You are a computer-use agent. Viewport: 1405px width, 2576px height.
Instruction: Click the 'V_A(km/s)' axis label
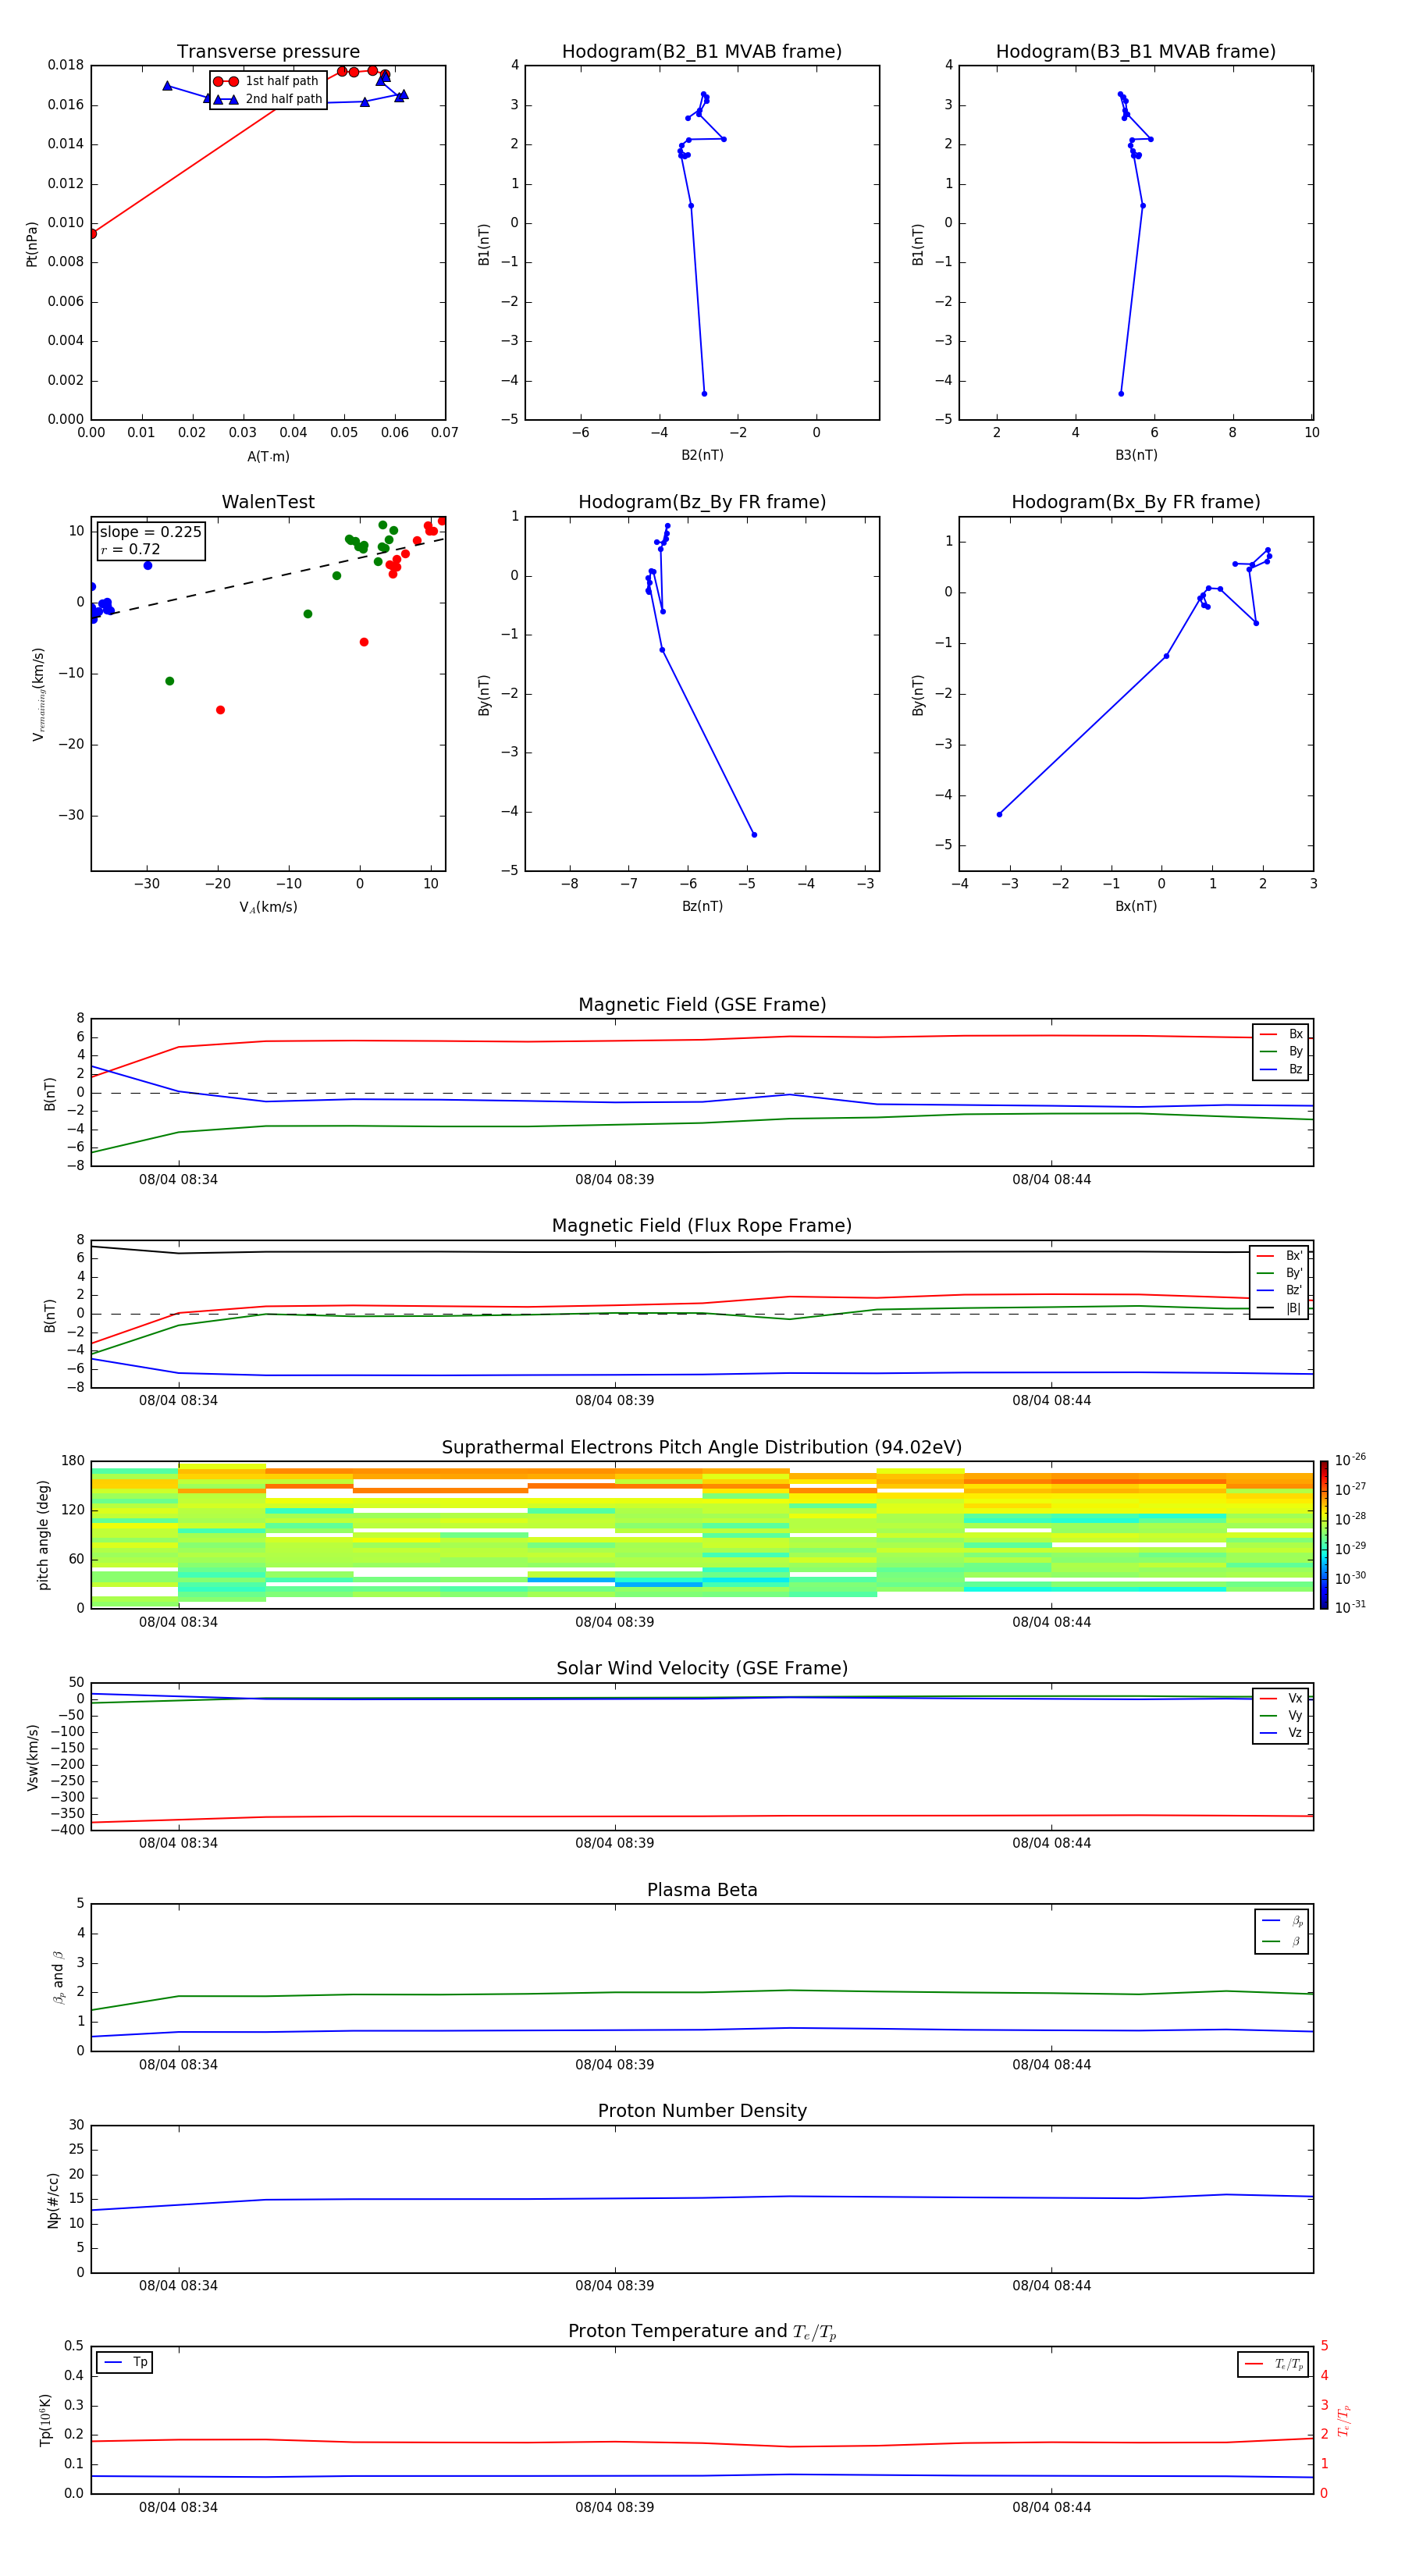pyautogui.click(x=268, y=907)
